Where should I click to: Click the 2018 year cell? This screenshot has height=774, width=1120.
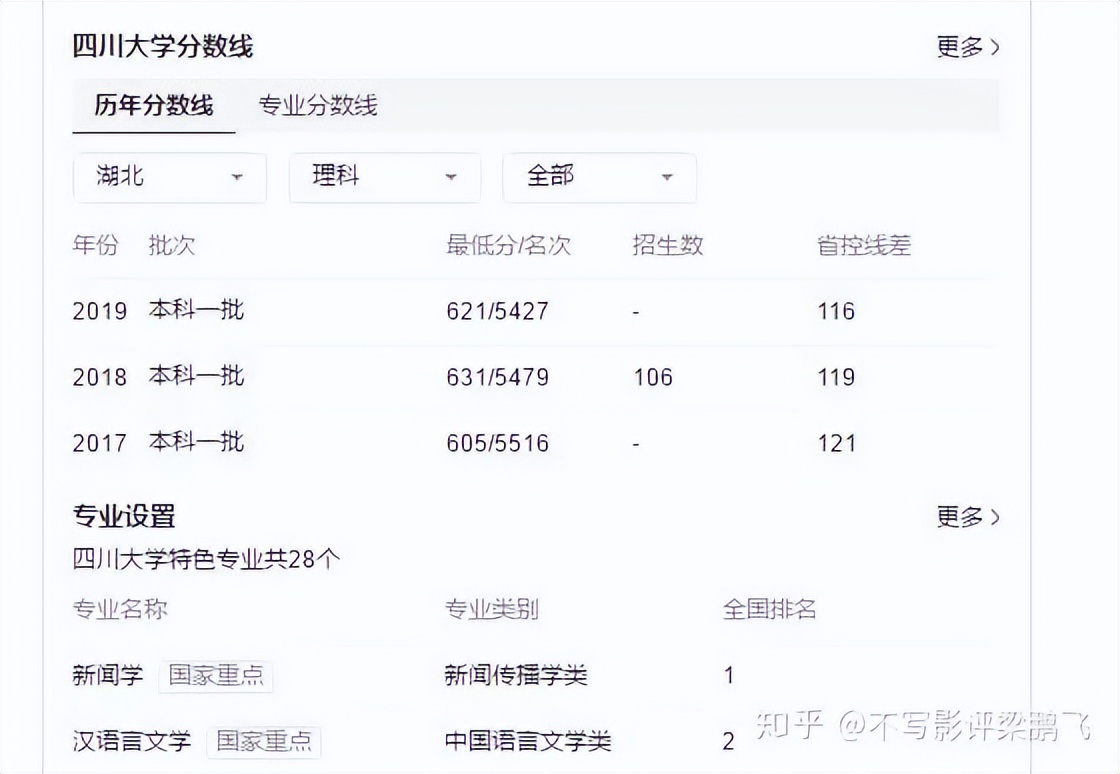[100, 377]
